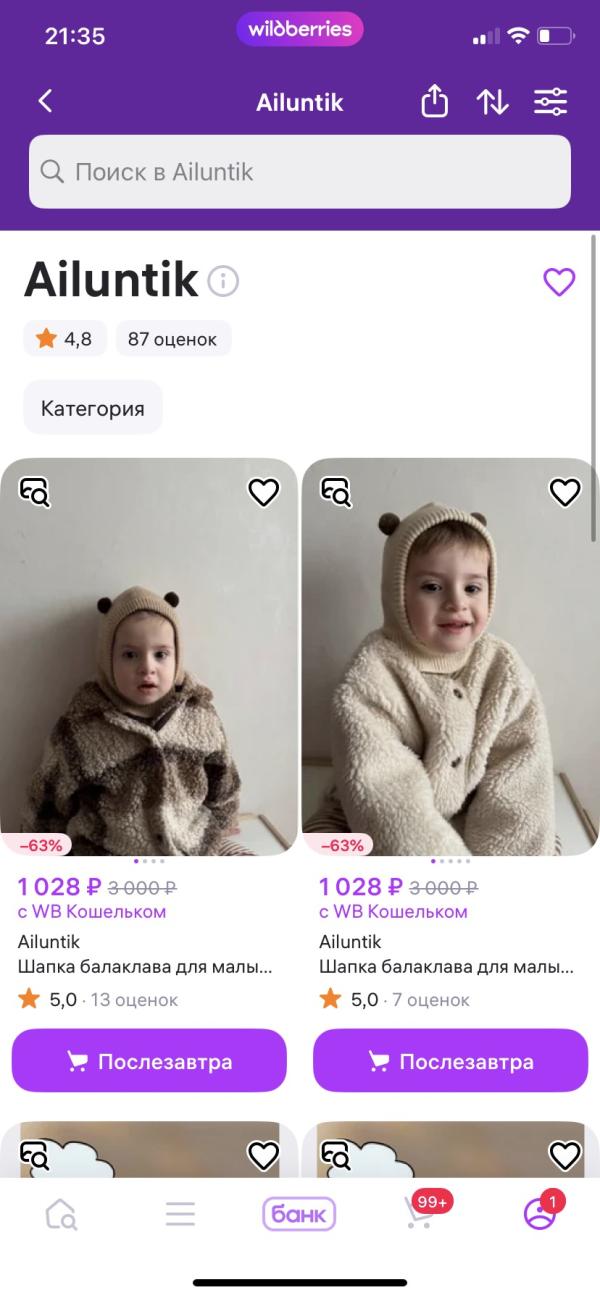The height and width of the screenshot is (1297, 600).
Task: Tap similar-search icon on first product
Action: click(35, 492)
